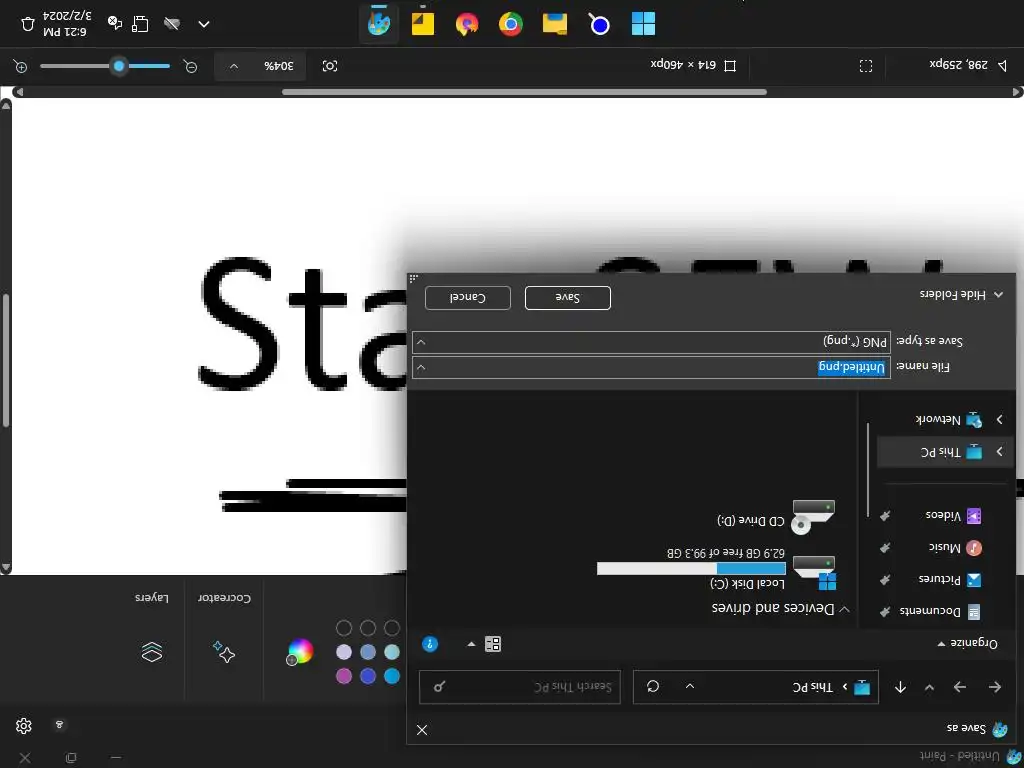Launch the Cocreator tool in Paint

[224, 633]
